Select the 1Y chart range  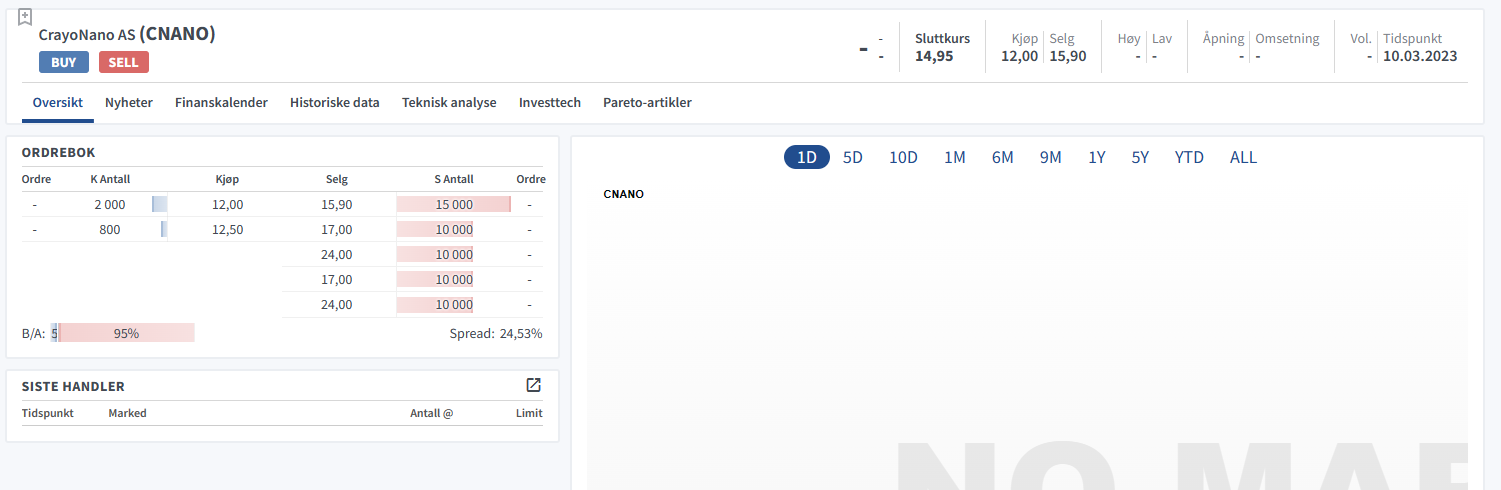[1097, 157]
